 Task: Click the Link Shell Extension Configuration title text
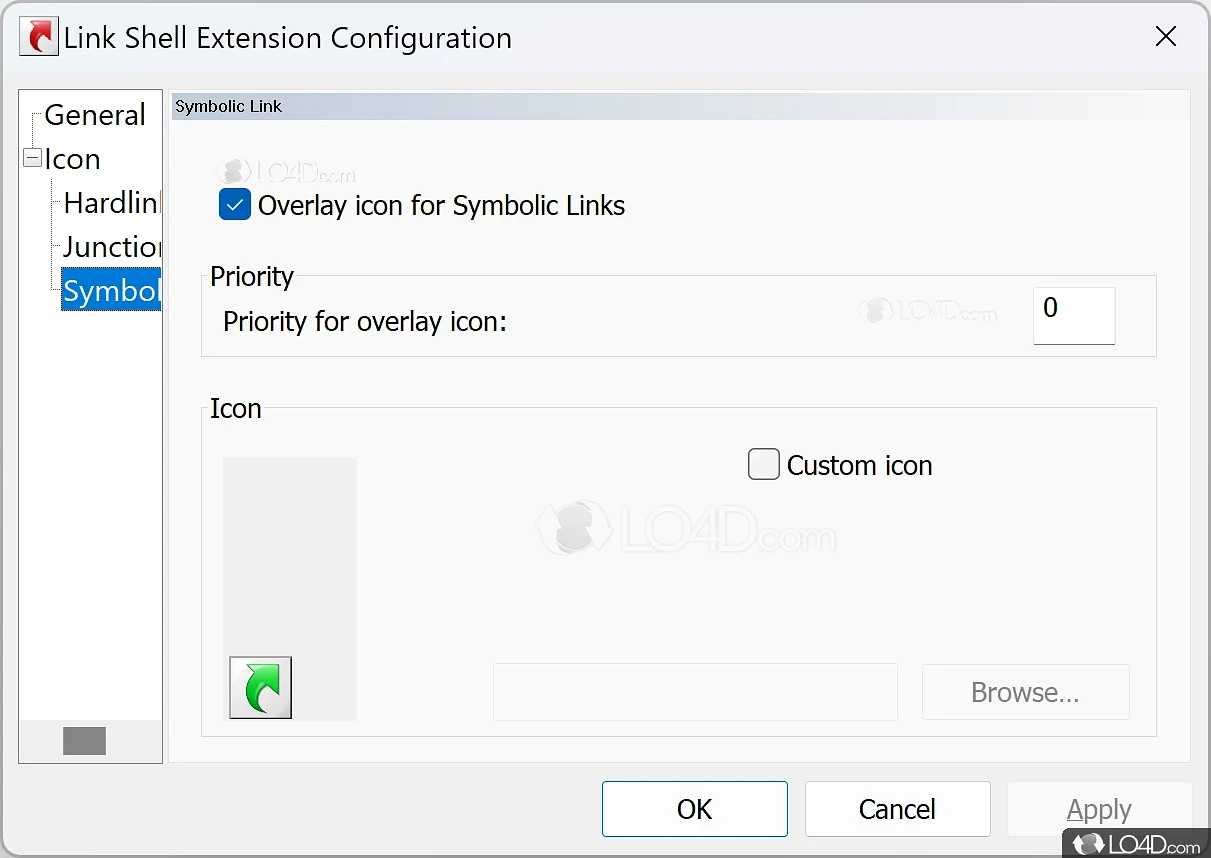pyautogui.click(x=288, y=38)
